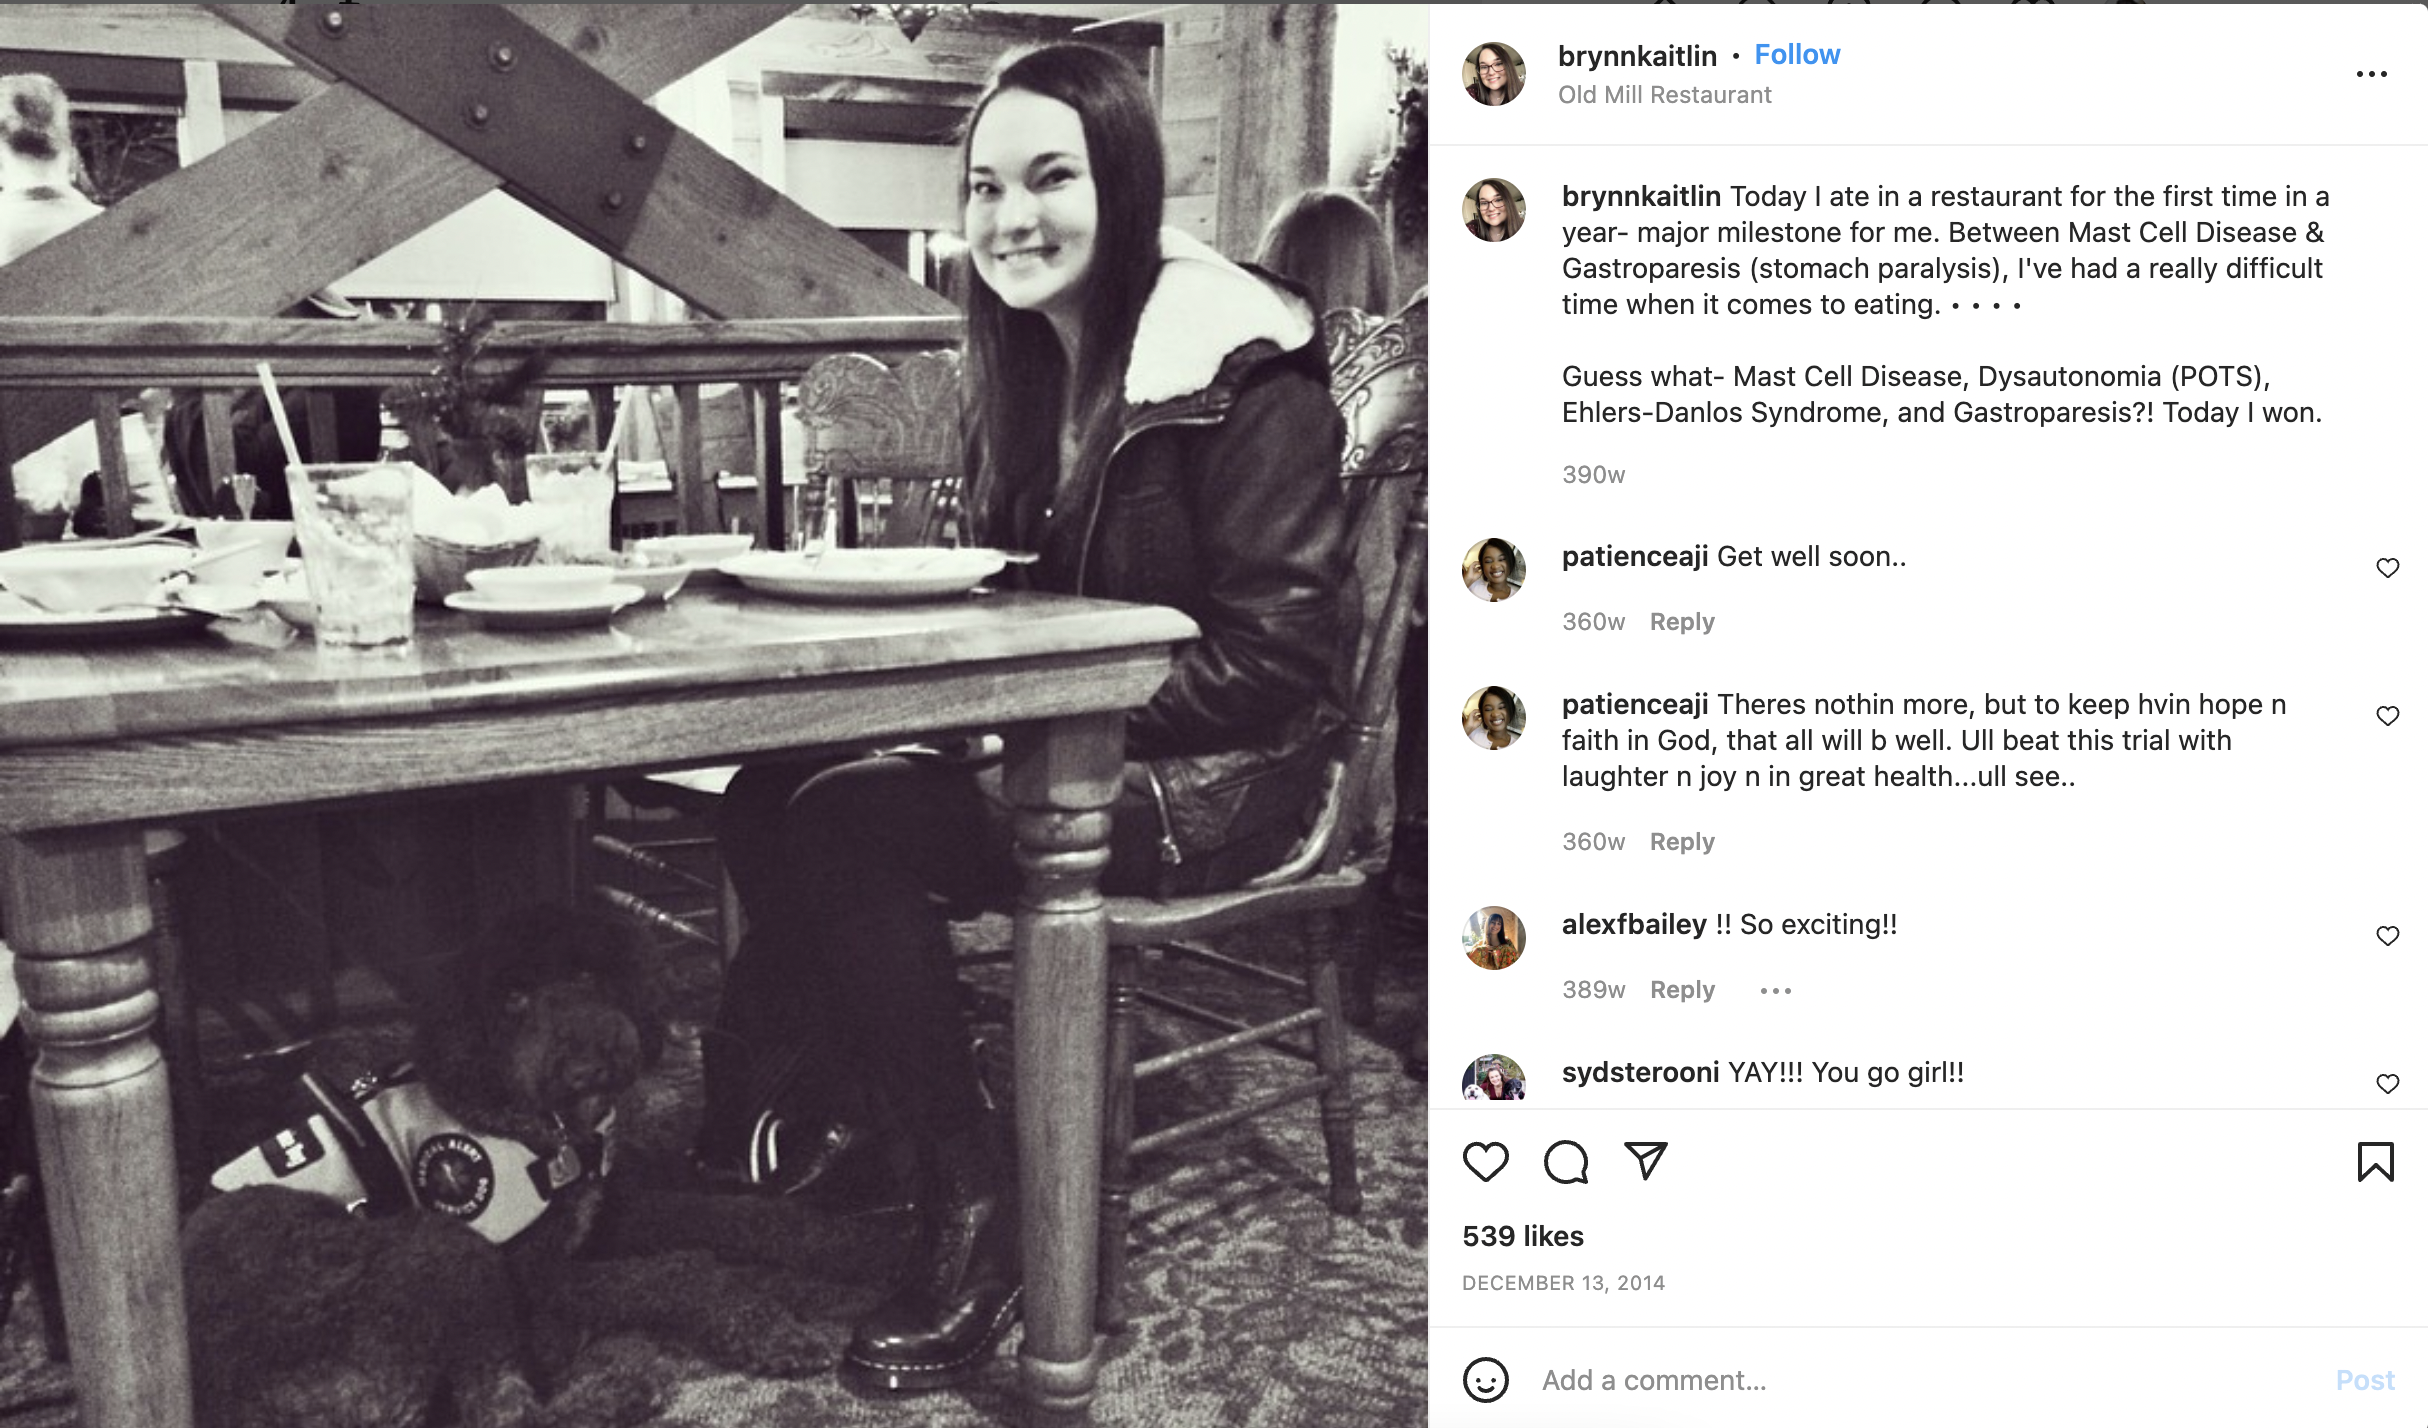This screenshot has width=2428, height=1428.
Task: View the 539 likes list
Action: pos(1523,1236)
